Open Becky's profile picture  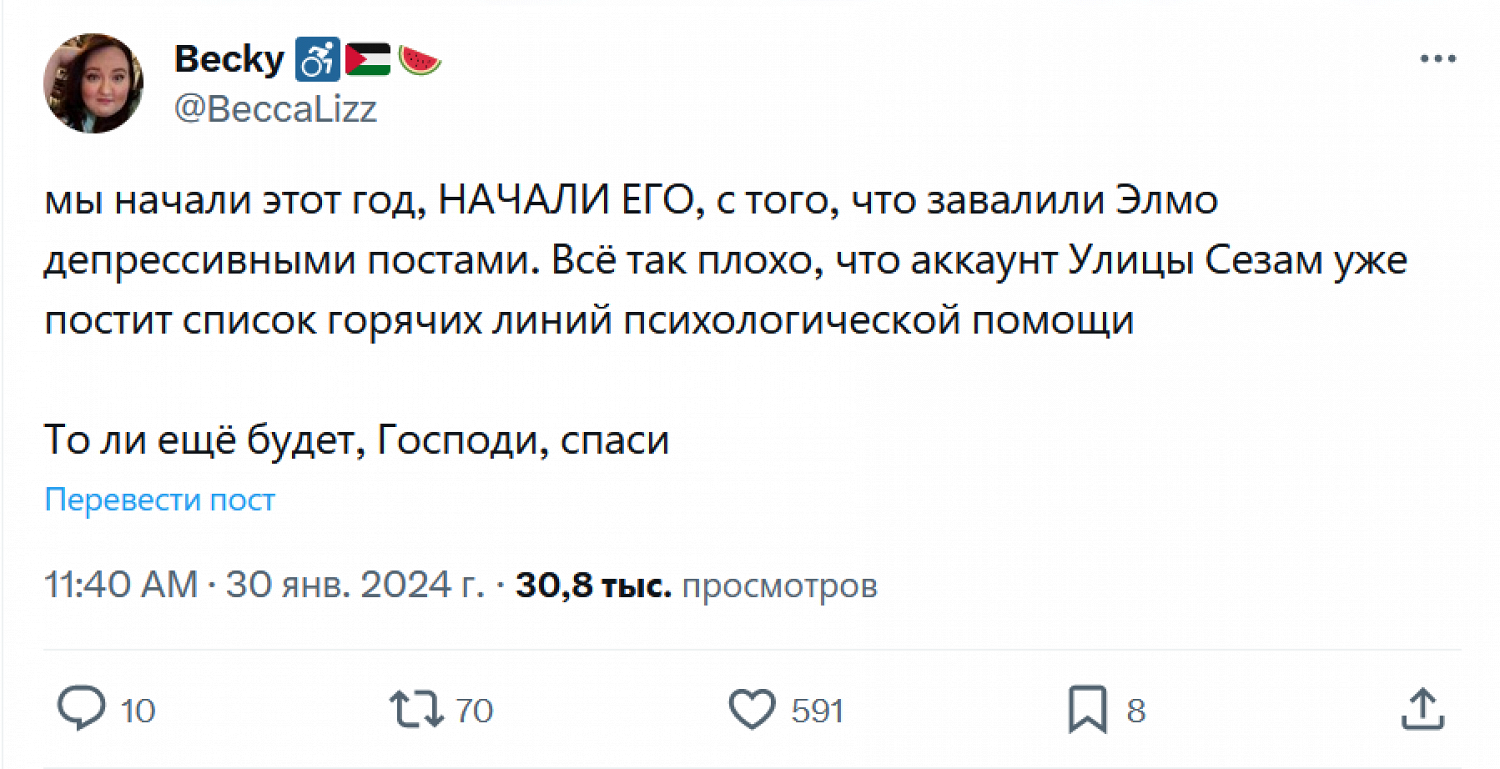(93, 83)
